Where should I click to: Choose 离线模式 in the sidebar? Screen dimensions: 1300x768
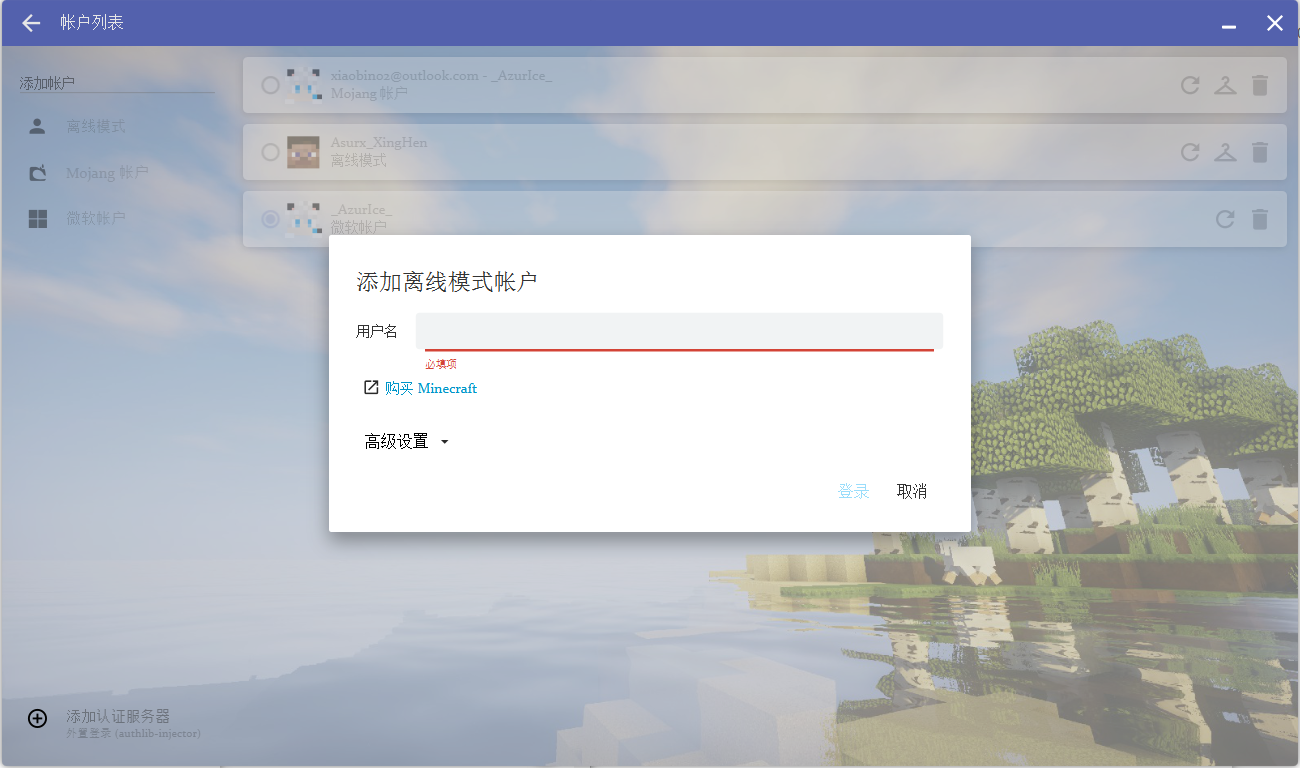[95, 127]
